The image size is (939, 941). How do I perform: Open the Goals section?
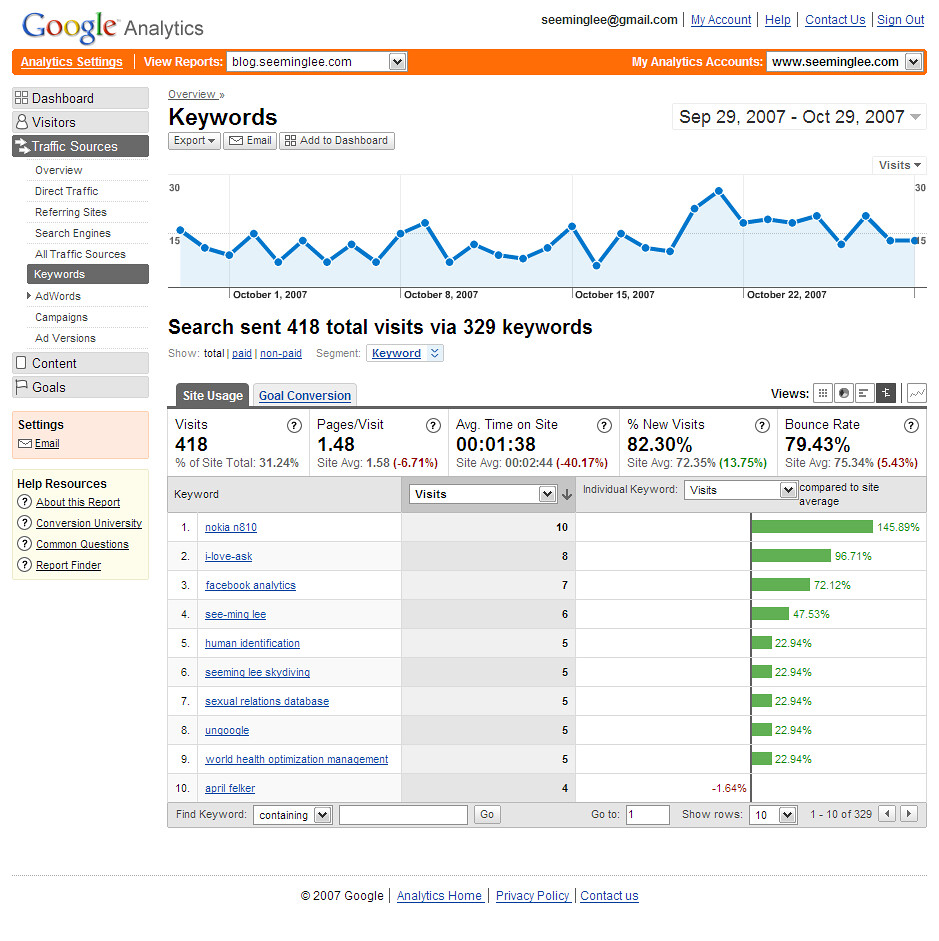click(x=80, y=387)
